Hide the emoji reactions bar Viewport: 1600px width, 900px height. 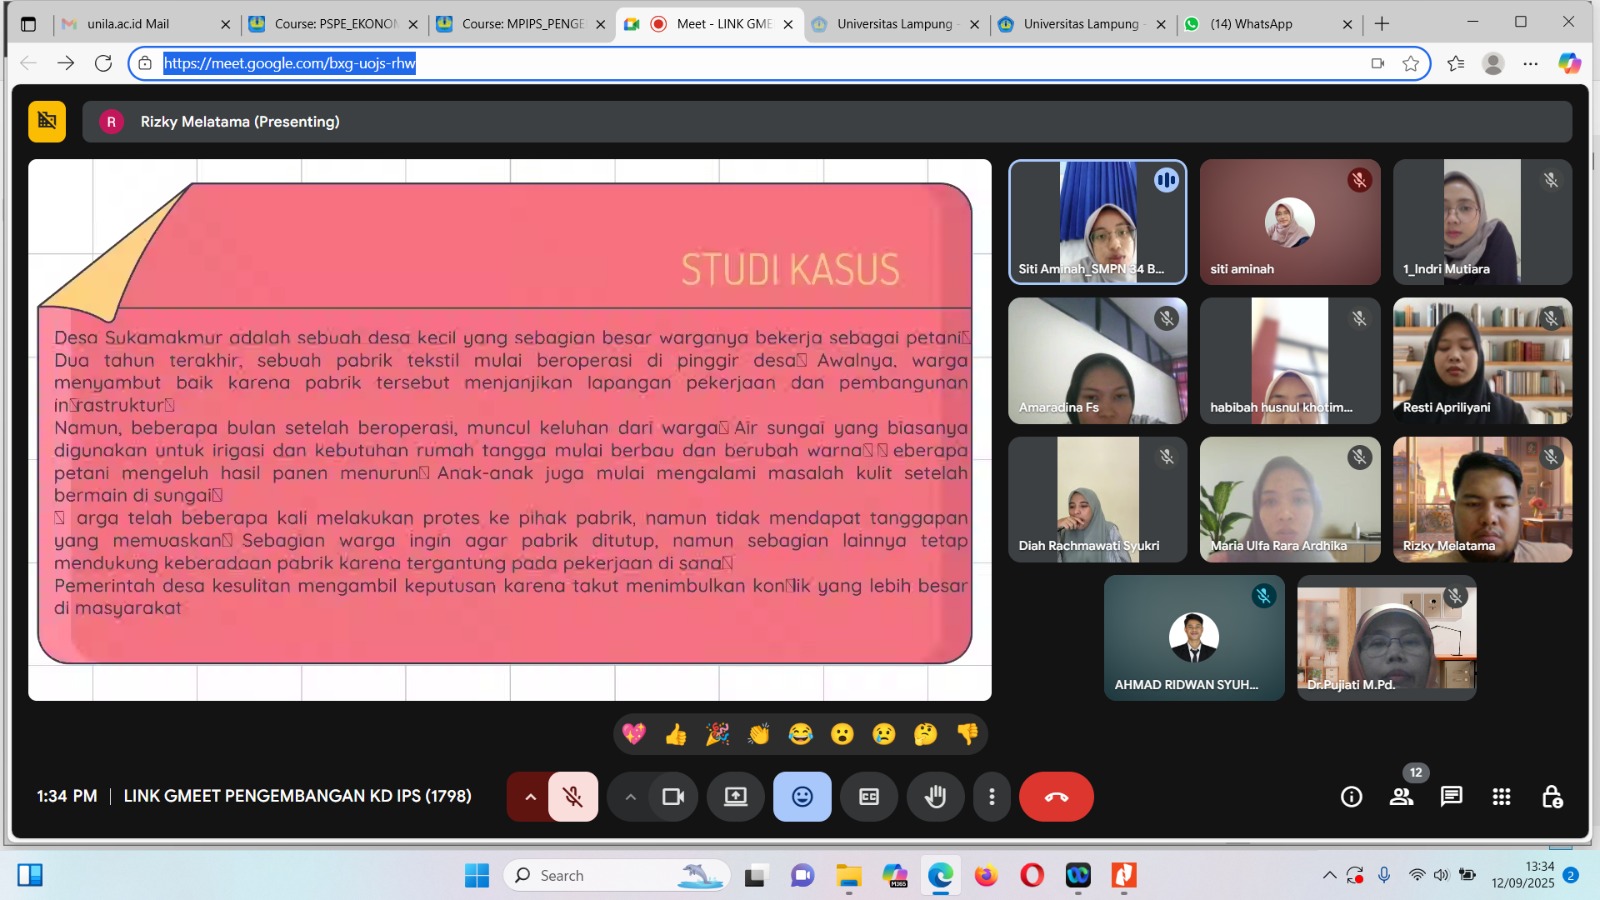point(802,797)
